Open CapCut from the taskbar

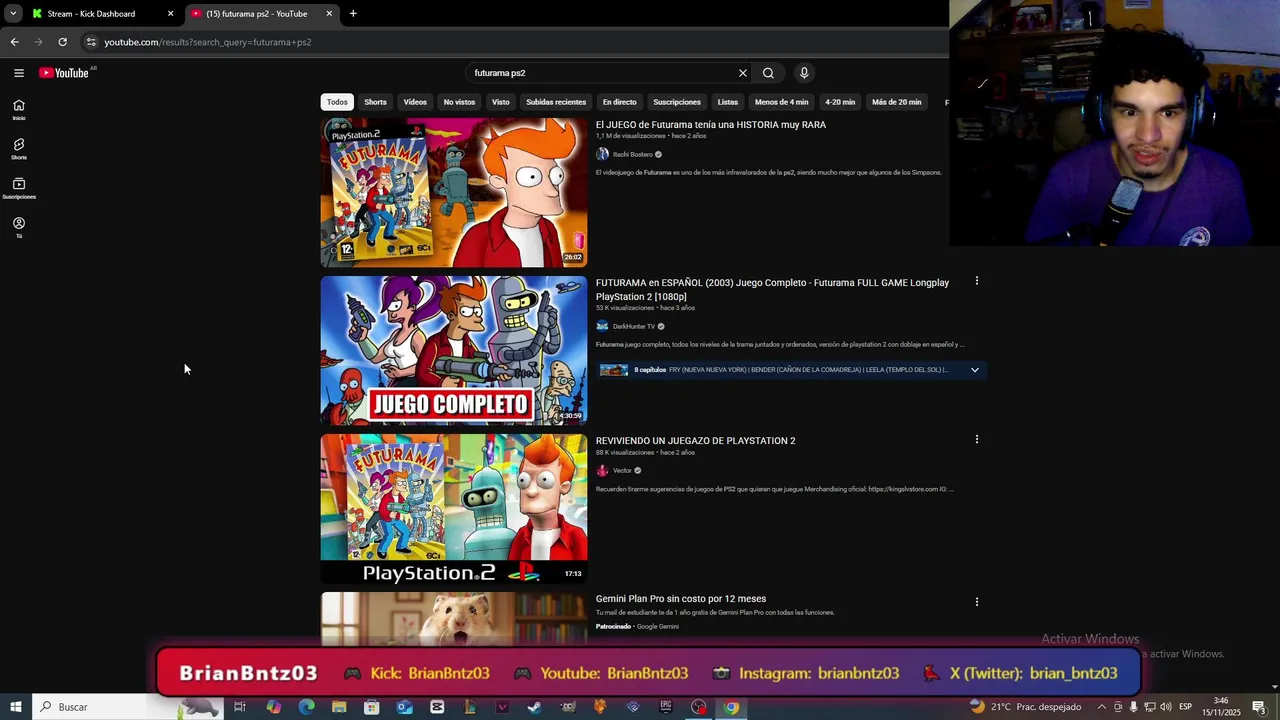coord(437,707)
